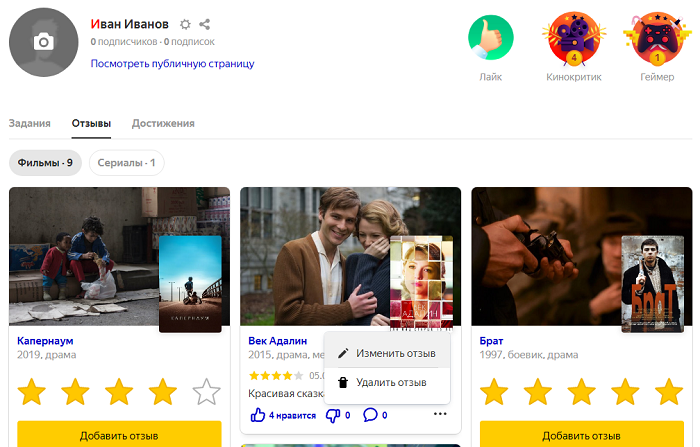This screenshot has height=447, width=700.
Task: Upload avatar via camera icon
Action: tap(44, 42)
